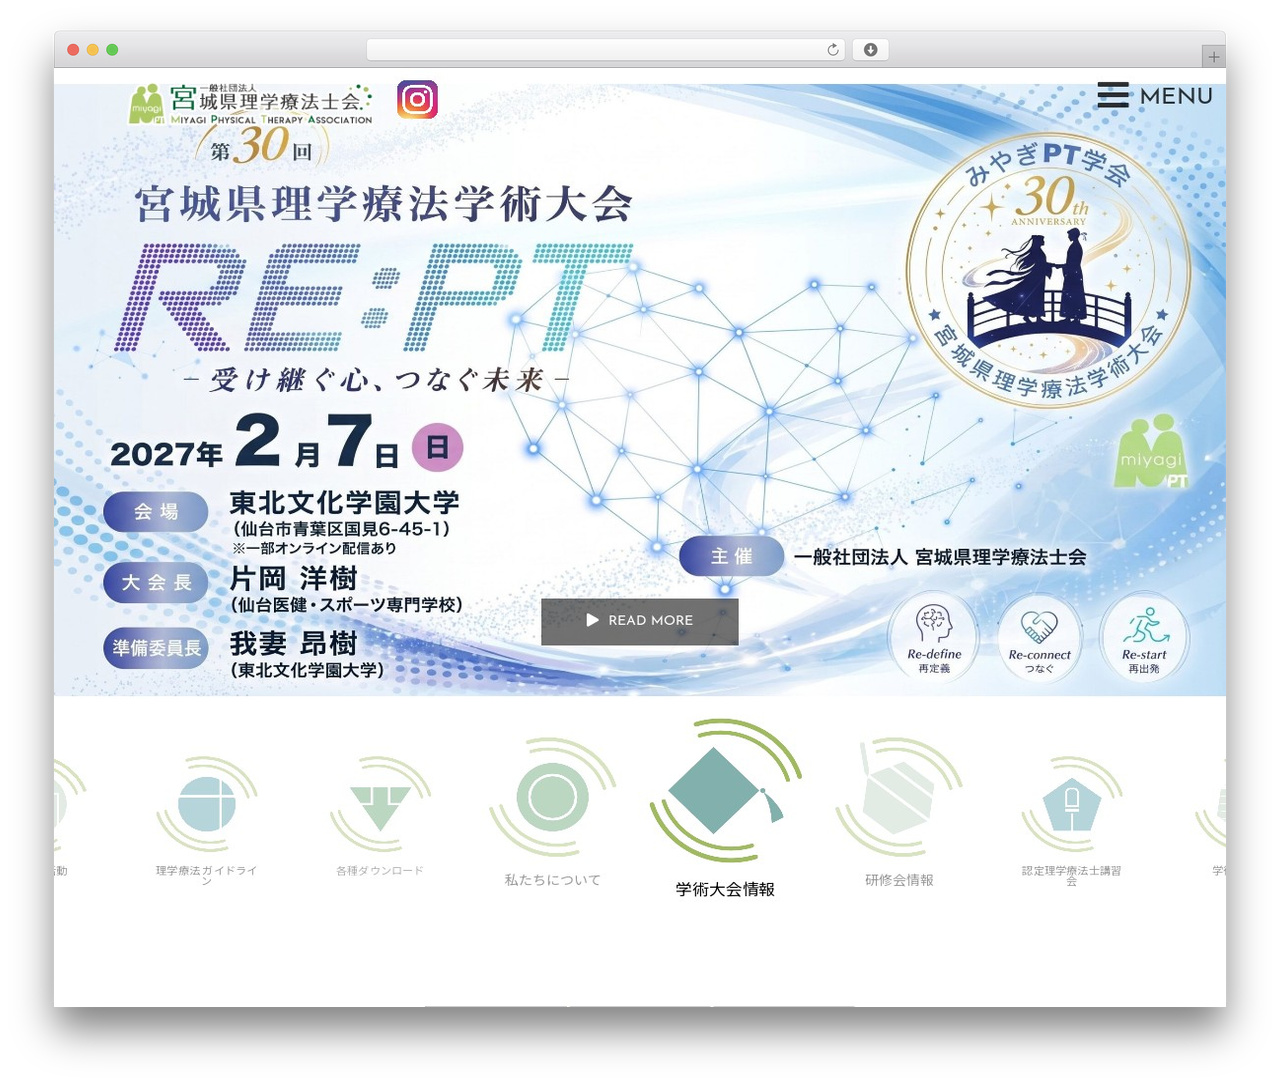Select the Re-start running figure icon
1280x1084 pixels.
[x=1144, y=637]
